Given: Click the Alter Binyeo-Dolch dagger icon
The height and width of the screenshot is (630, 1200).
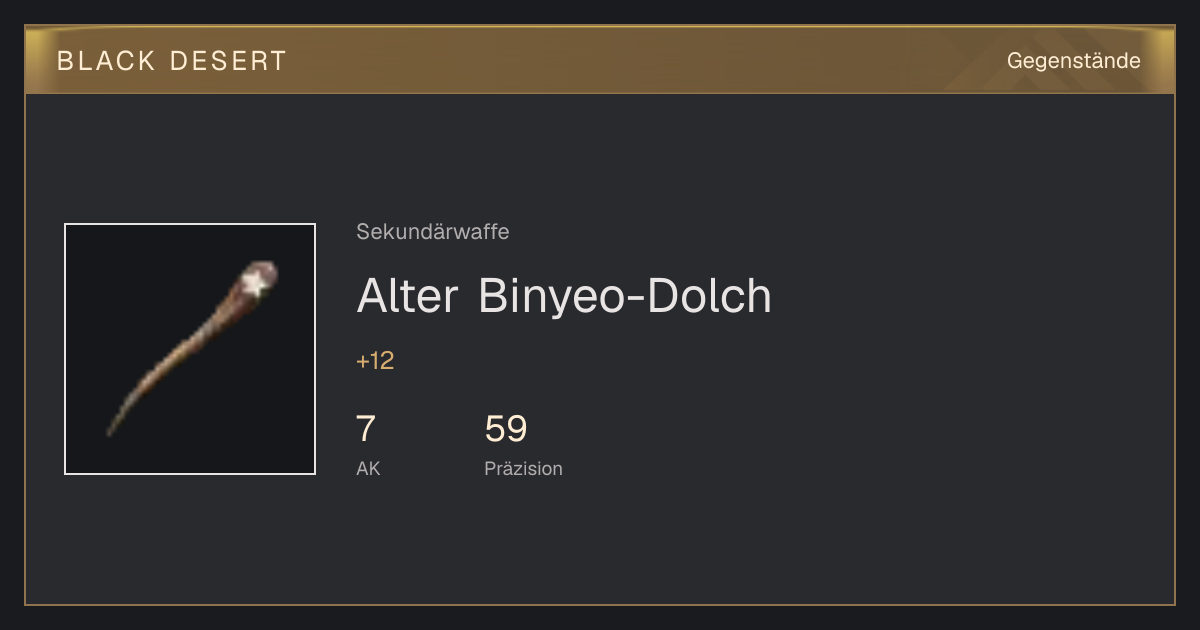Looking at the screenshot, I should pyautogui.click(x=190, y=349).
